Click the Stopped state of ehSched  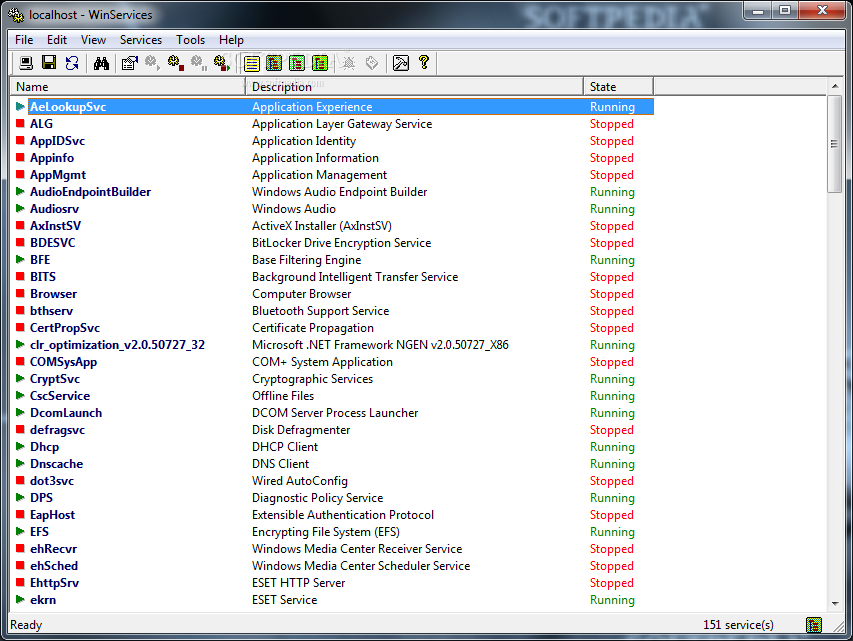pos(611,566)
